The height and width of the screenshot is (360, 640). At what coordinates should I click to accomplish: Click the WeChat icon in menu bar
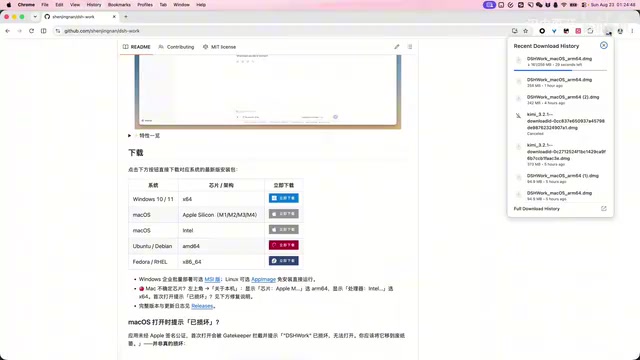coord(539,5)
